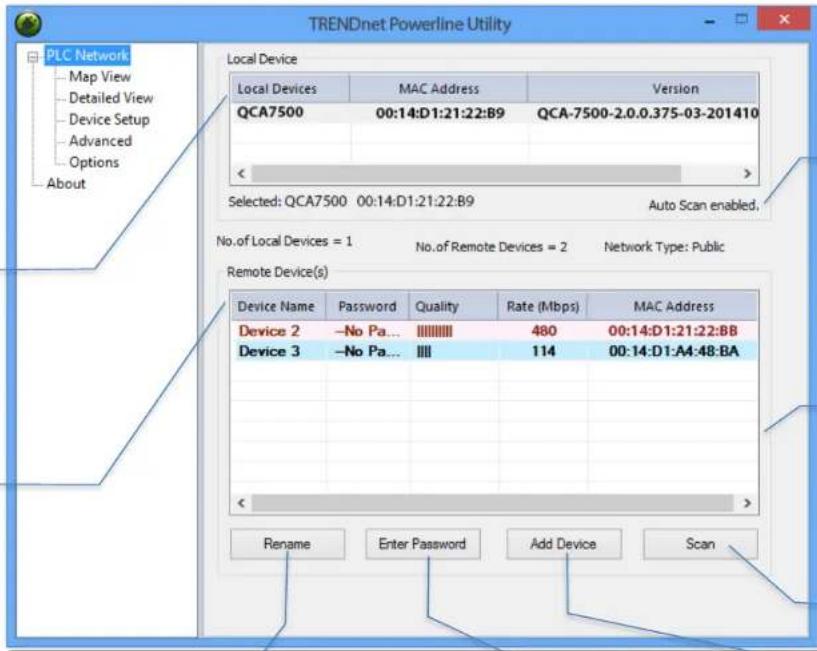
Task: Click the Enter Password button
Action: pos(423,544)
